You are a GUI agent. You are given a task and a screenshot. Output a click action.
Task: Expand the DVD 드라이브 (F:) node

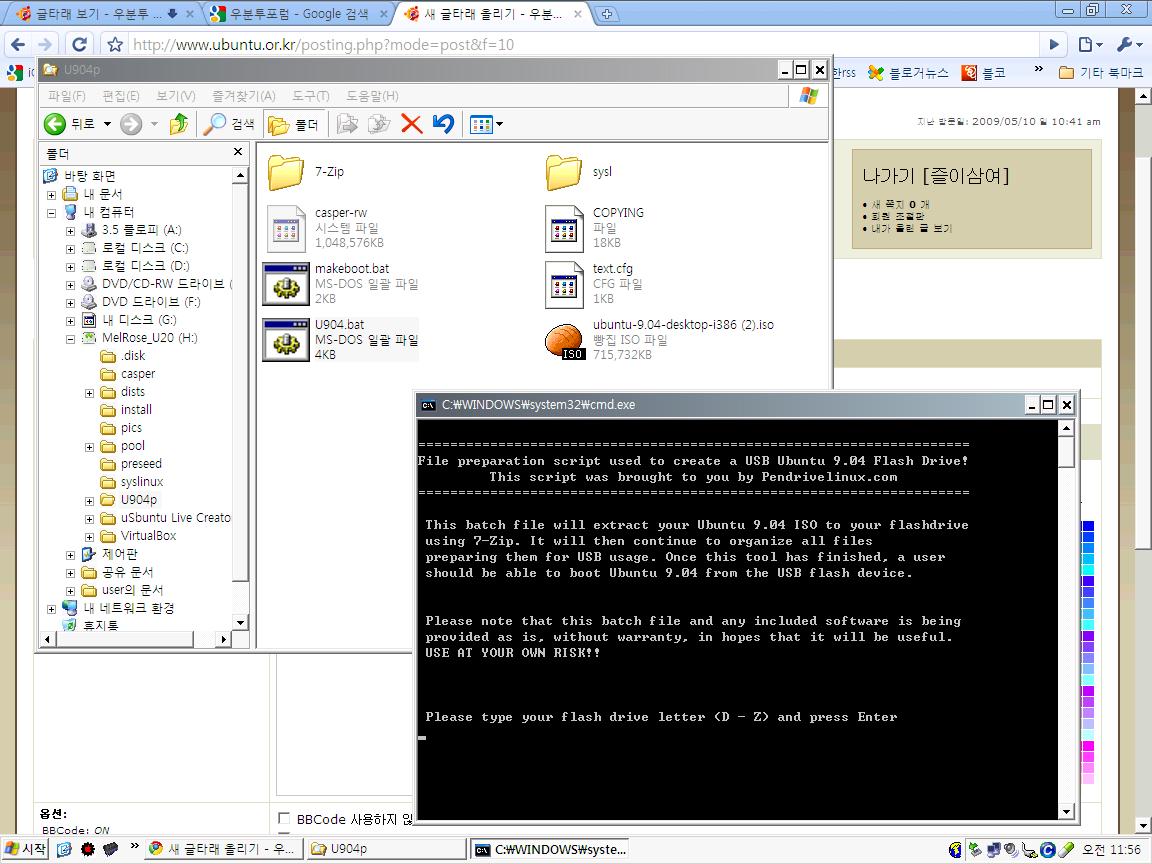click(71, 303)
